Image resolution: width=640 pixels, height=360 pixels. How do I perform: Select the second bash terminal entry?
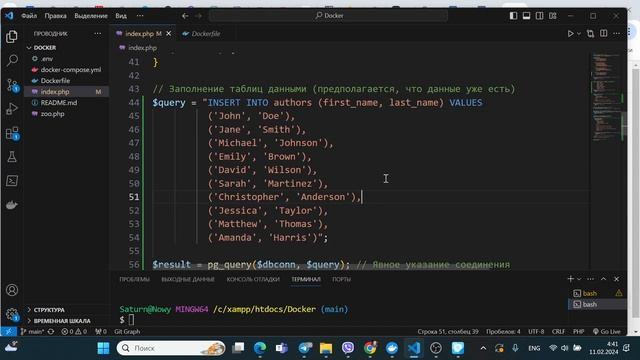tap(598, 304)
